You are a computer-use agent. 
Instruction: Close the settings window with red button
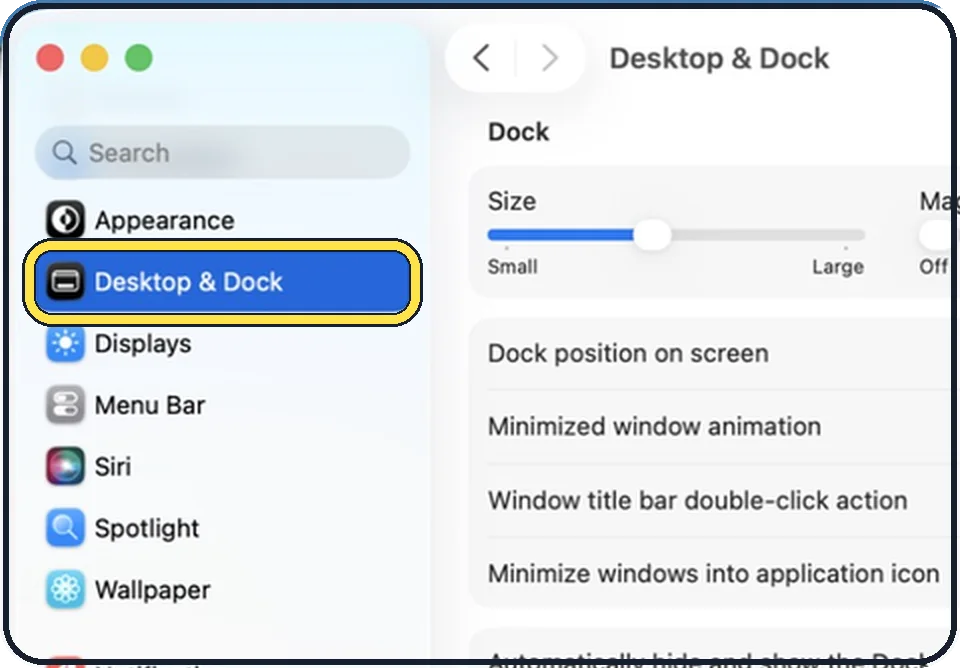pyautogui.click(x=50, y=58)
